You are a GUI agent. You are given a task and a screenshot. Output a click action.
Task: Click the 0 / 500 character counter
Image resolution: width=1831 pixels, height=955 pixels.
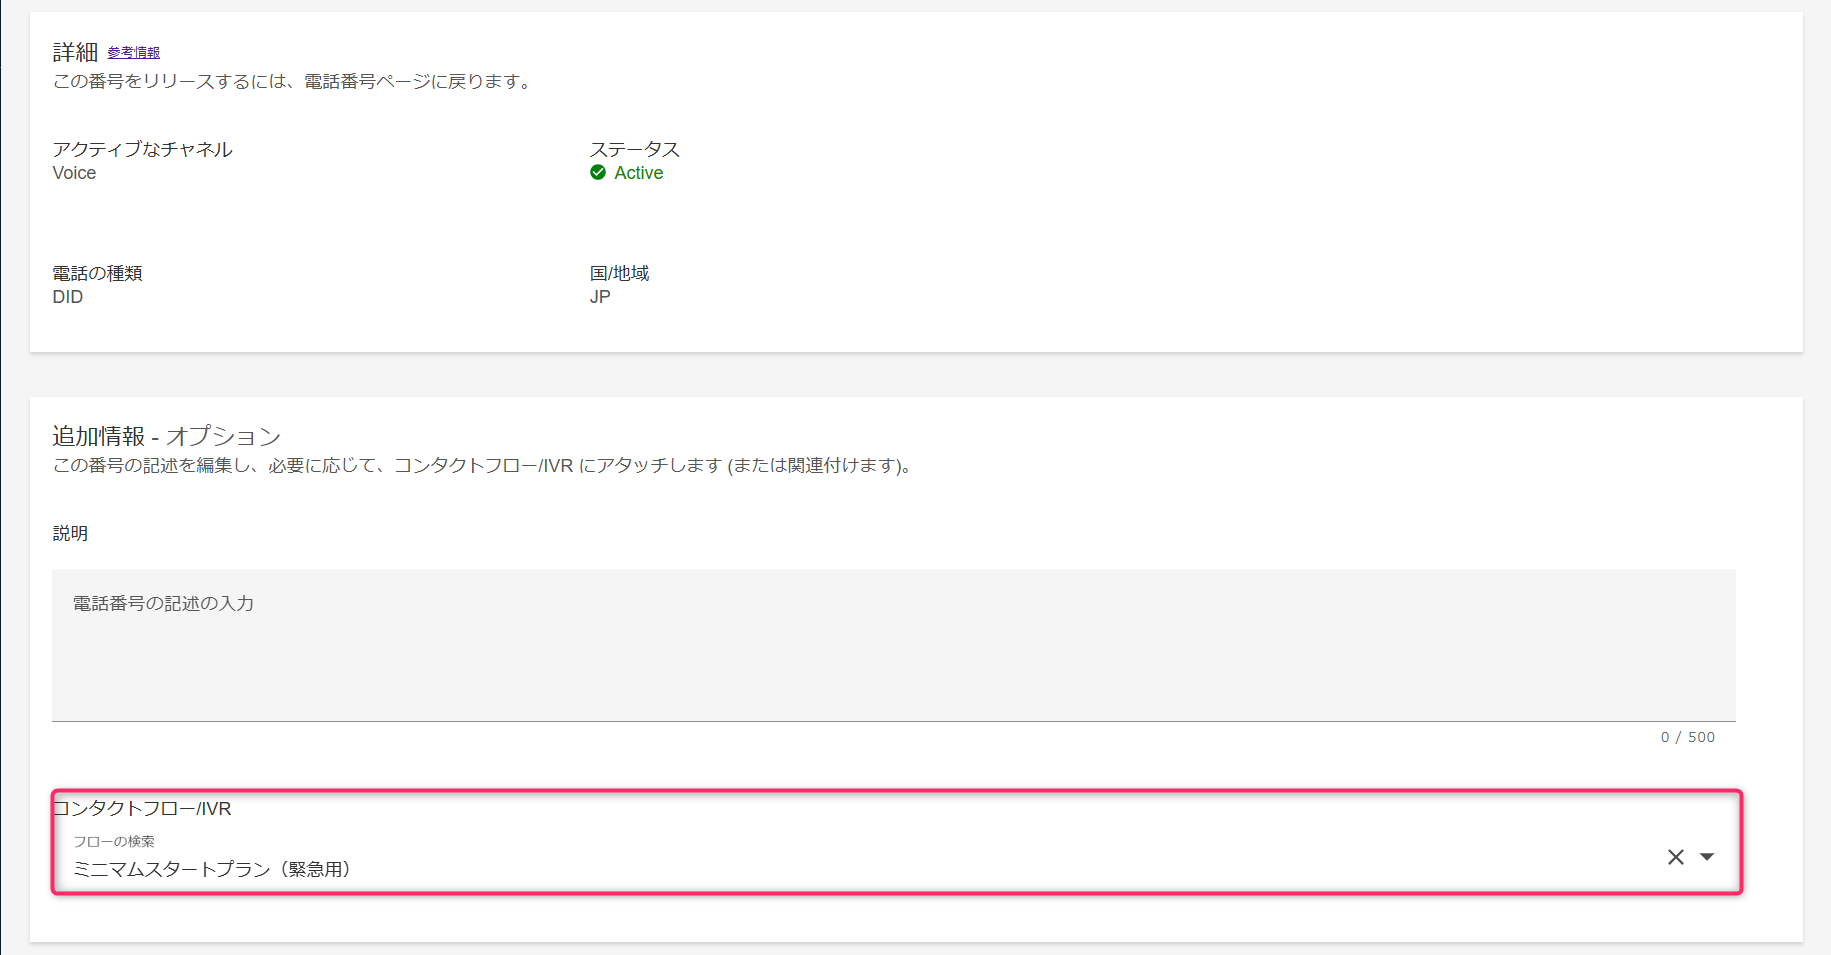[1687, 737]
